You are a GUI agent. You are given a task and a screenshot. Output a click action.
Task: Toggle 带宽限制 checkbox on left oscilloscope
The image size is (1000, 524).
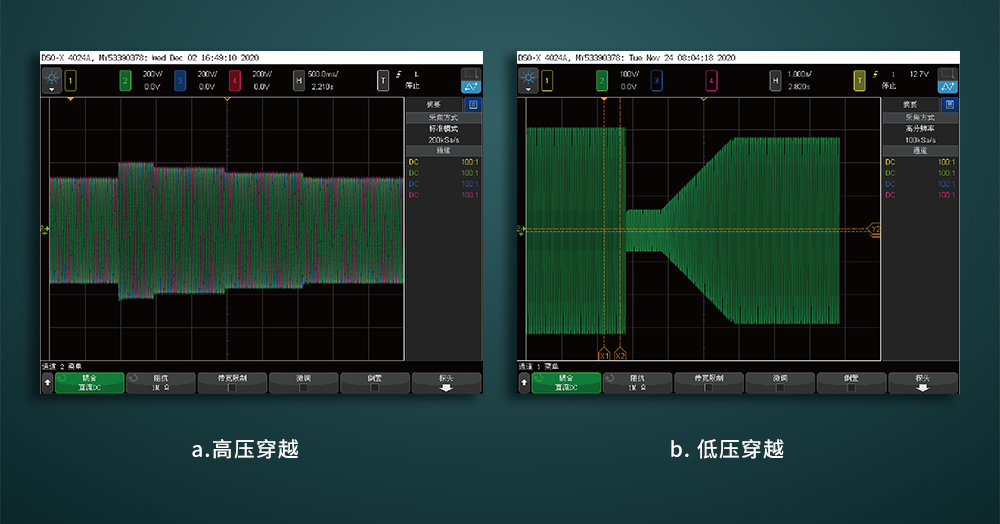233,383
